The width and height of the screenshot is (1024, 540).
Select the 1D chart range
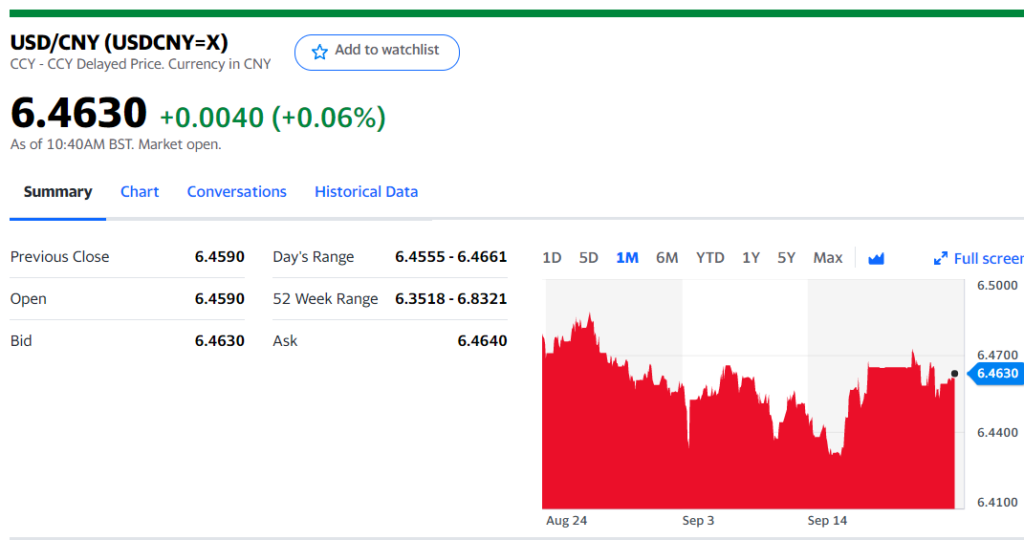[551, 258]
